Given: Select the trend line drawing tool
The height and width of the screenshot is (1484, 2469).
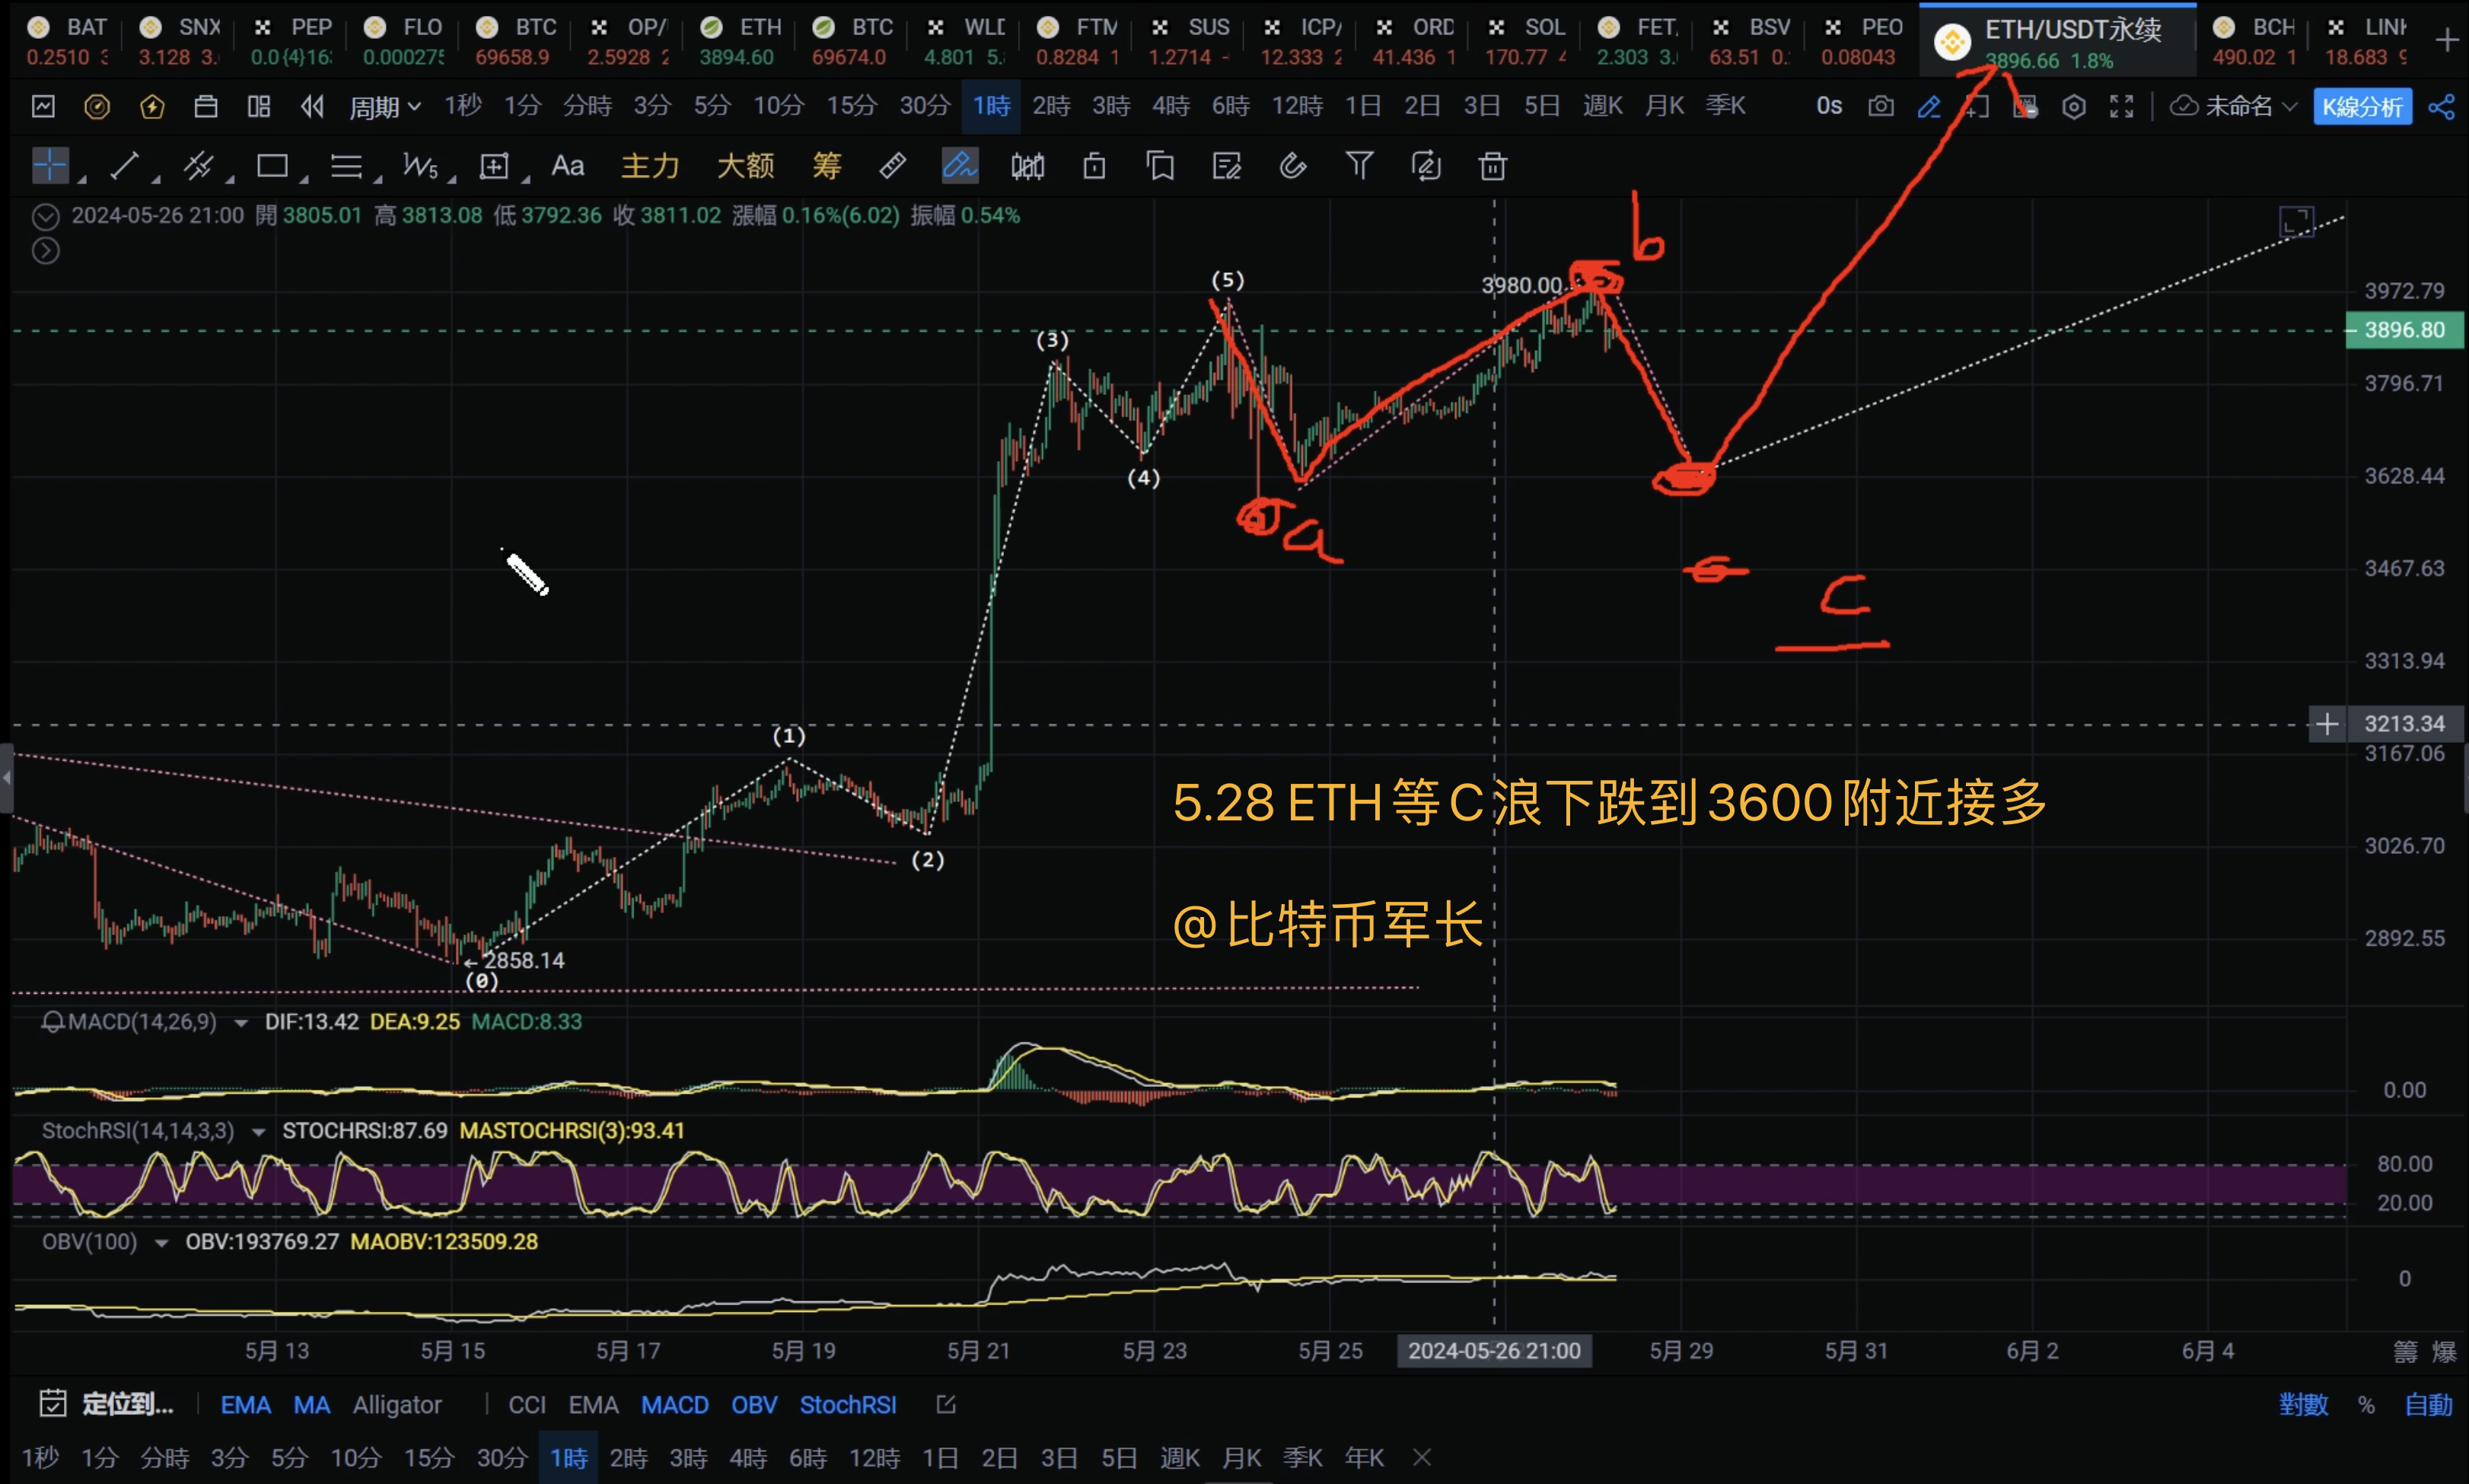Looking at the screenshot, I should pos(124,166).
